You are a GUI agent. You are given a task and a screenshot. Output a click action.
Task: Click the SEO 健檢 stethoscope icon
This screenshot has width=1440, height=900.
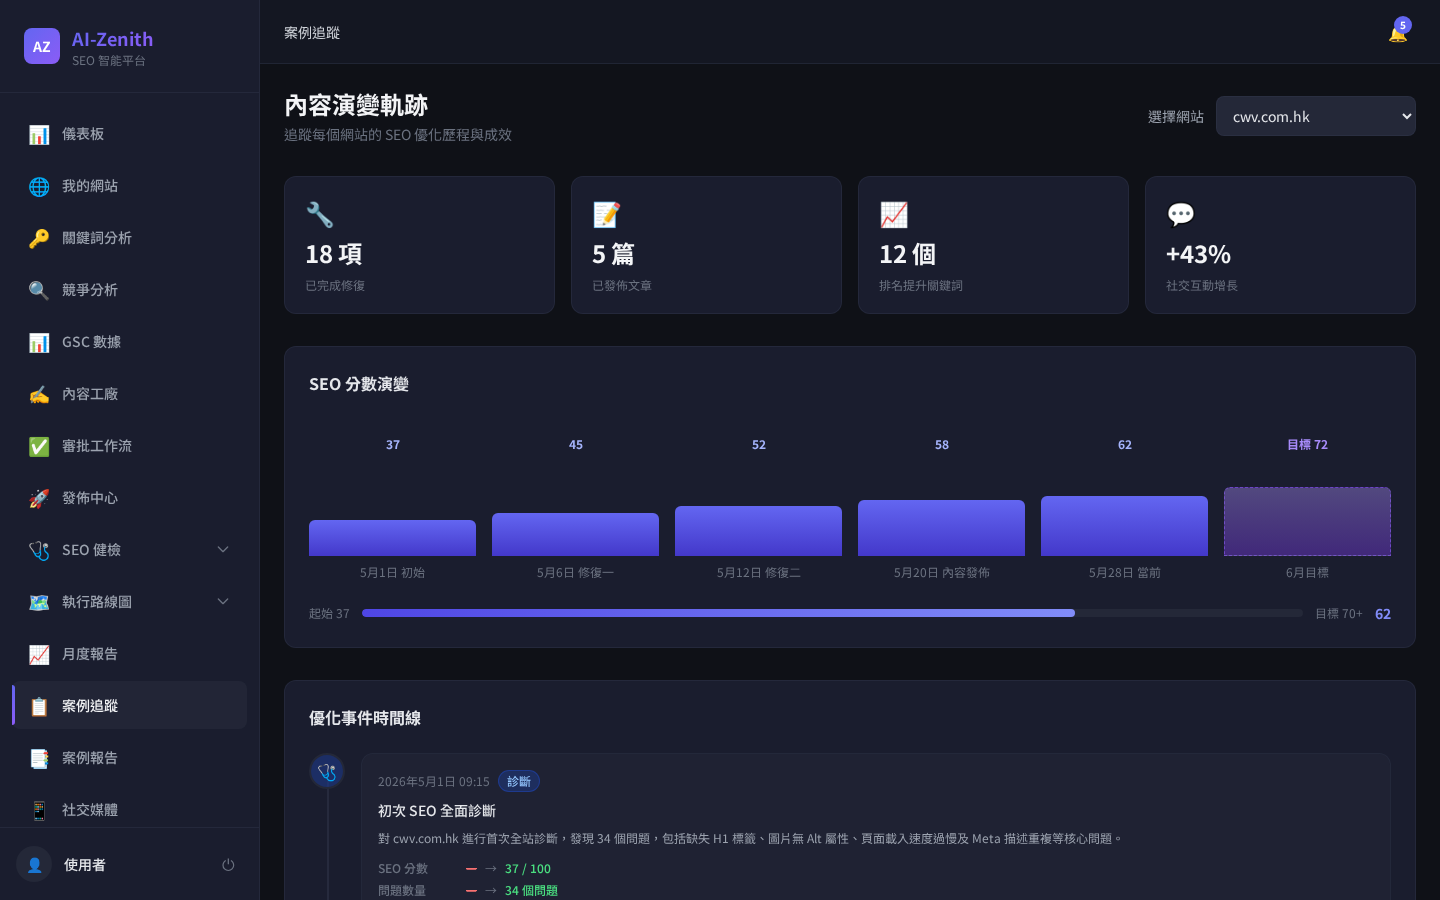click(39, 550)
